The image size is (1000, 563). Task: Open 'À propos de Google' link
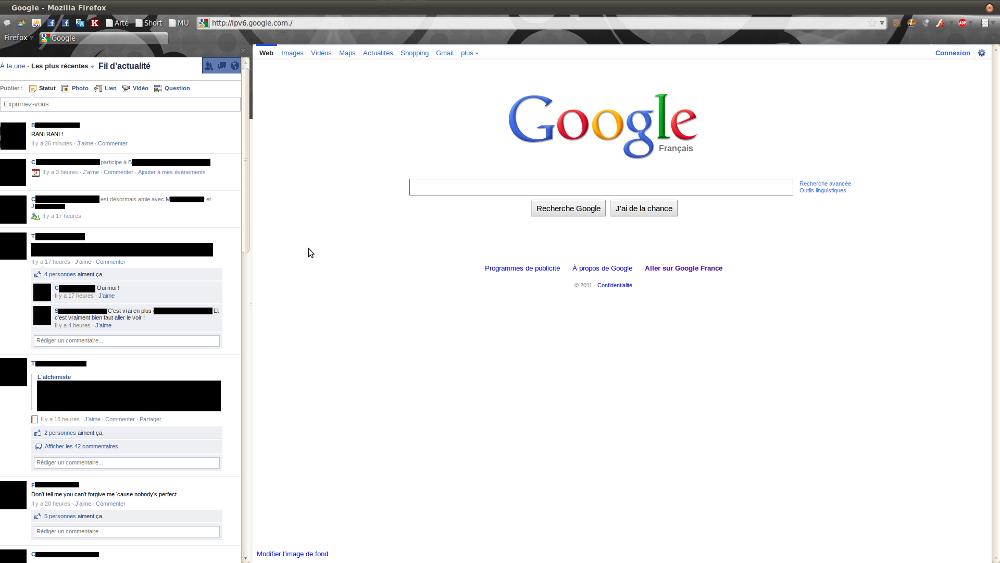coord(602,268)
